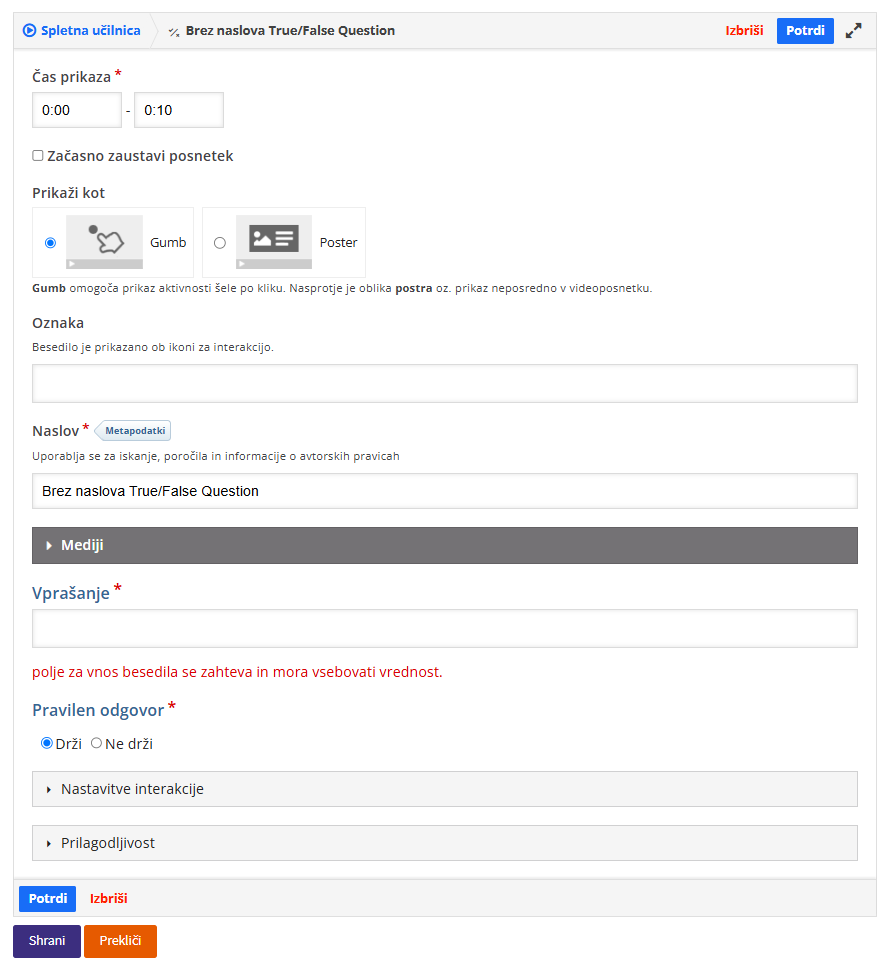The width and height of the screenshot is (892, 970).
Task: Select the Ne drži answer option
Action: coord(97,743)
